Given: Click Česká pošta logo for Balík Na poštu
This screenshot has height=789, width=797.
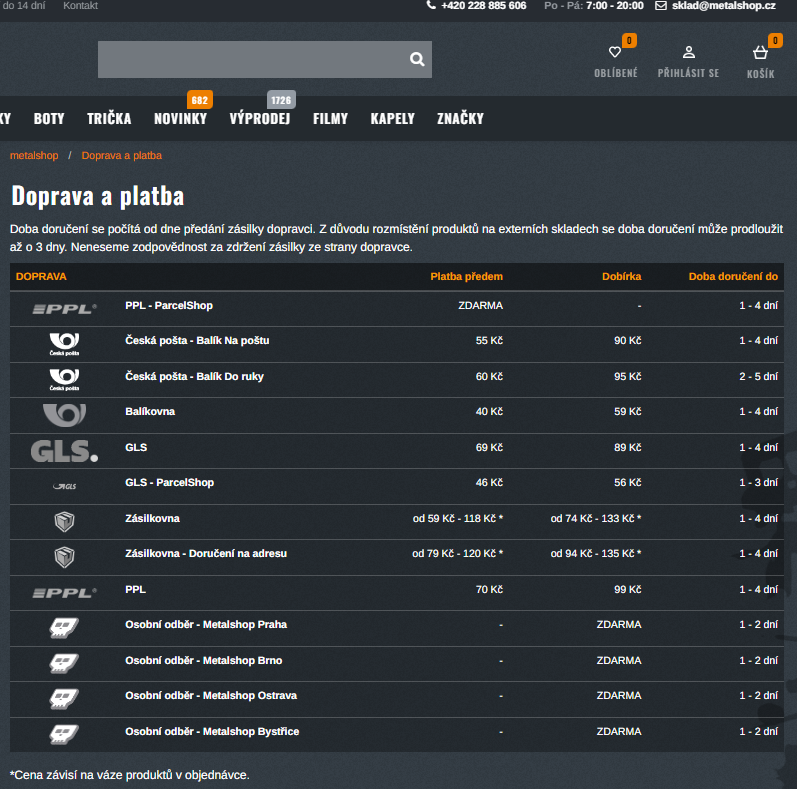Looking at the screenshot, I should coord(65,344).
